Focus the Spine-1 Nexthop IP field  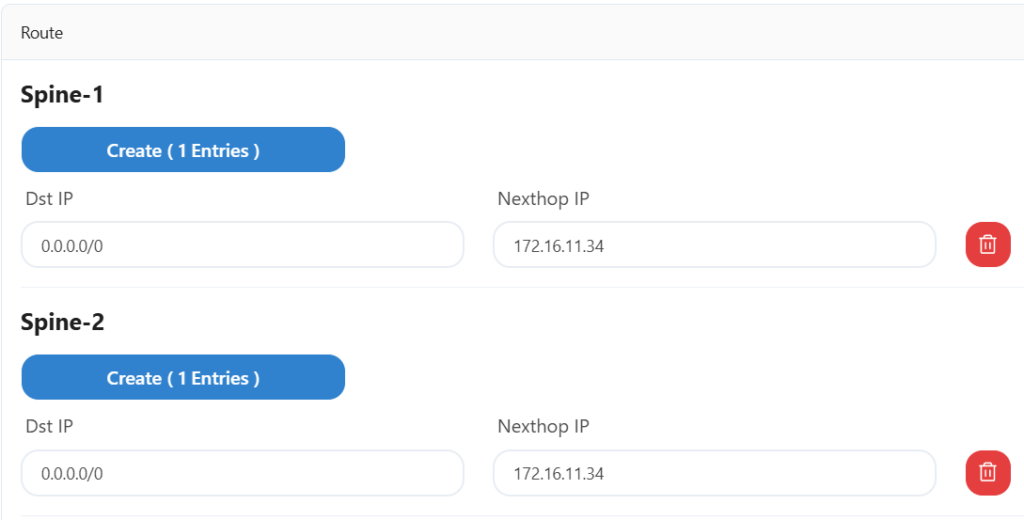(x=714, y=245)
